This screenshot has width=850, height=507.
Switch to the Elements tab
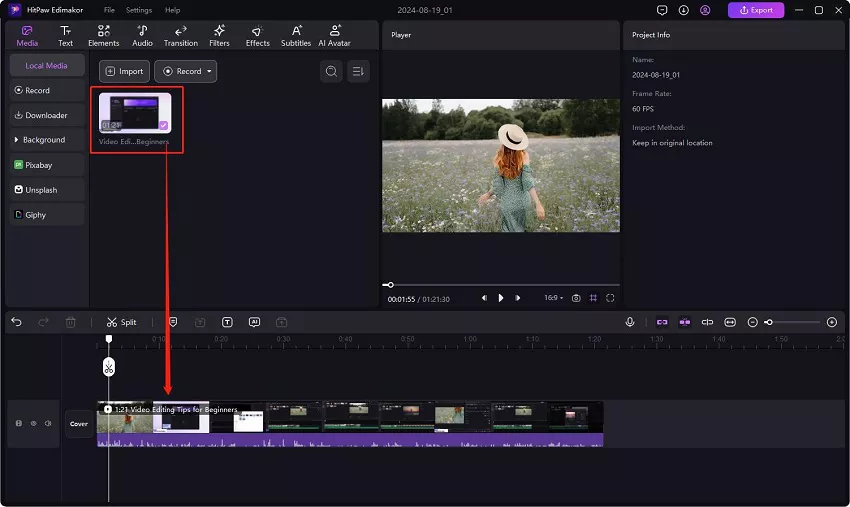pyautogui.click(x=104, y=36)
